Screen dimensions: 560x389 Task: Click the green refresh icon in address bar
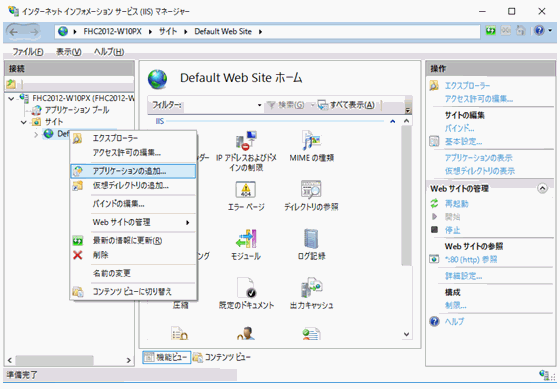tap(491, 31)
